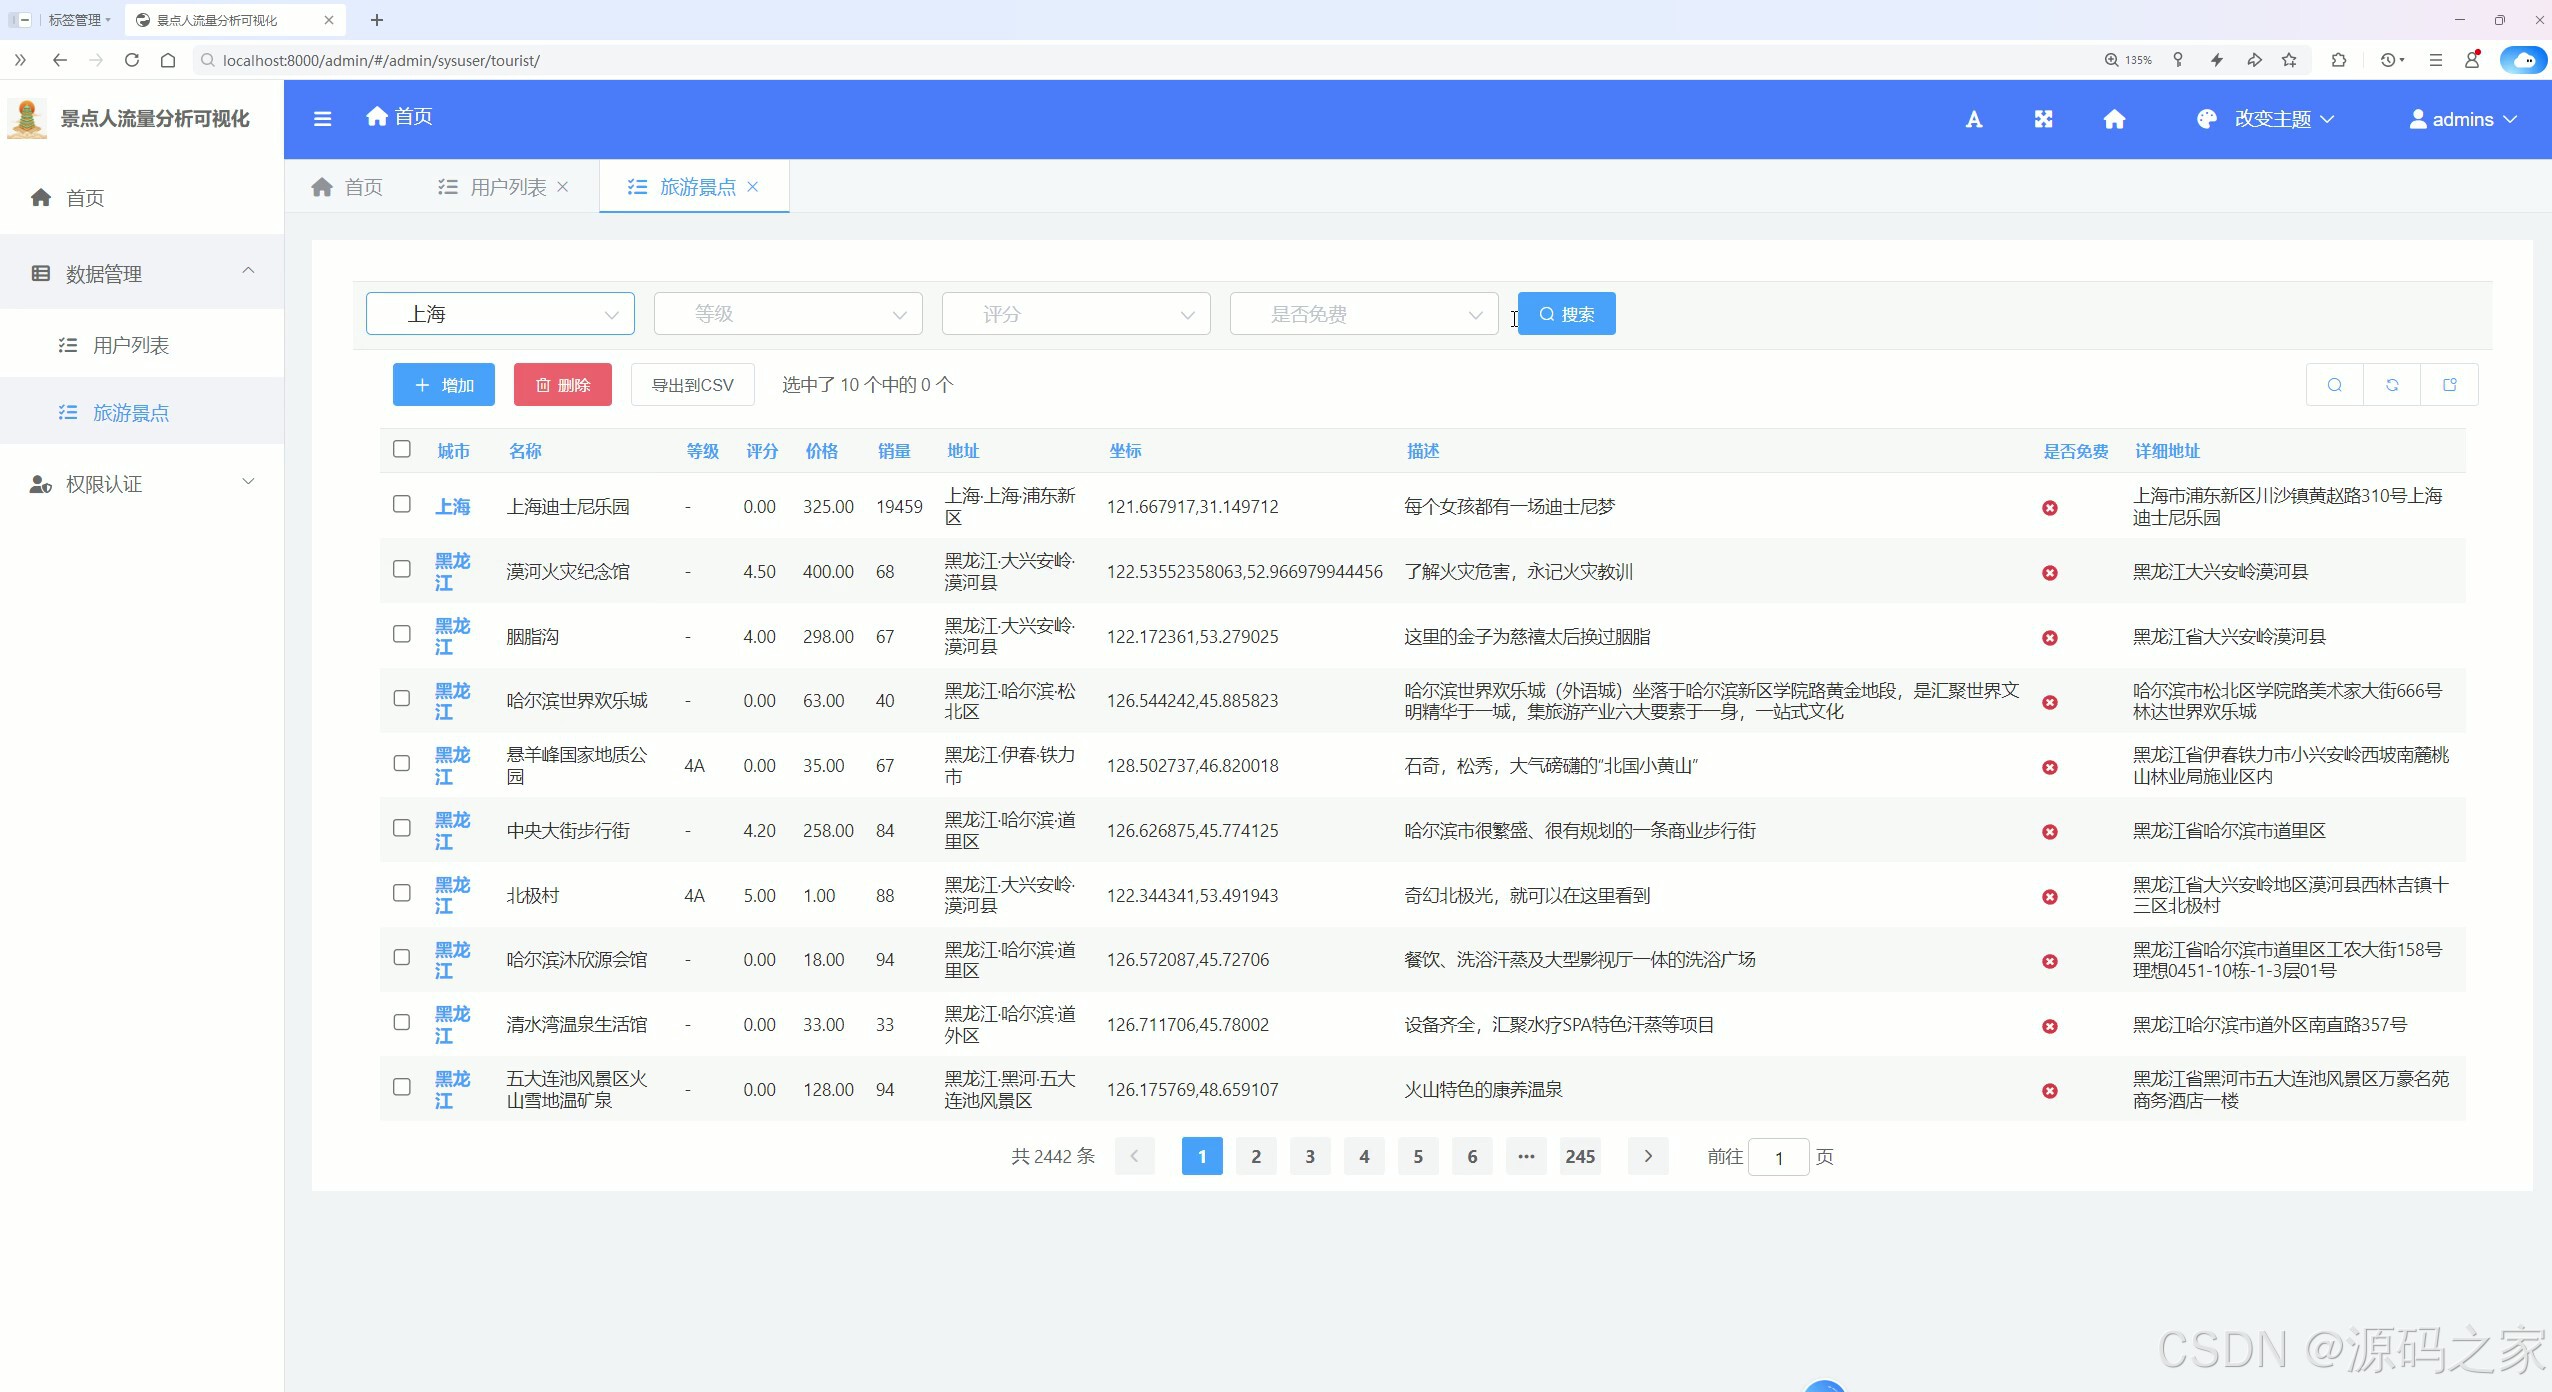Click the table search magnifier icon
This screenshot has height=1392, width=2552.
2334,384
